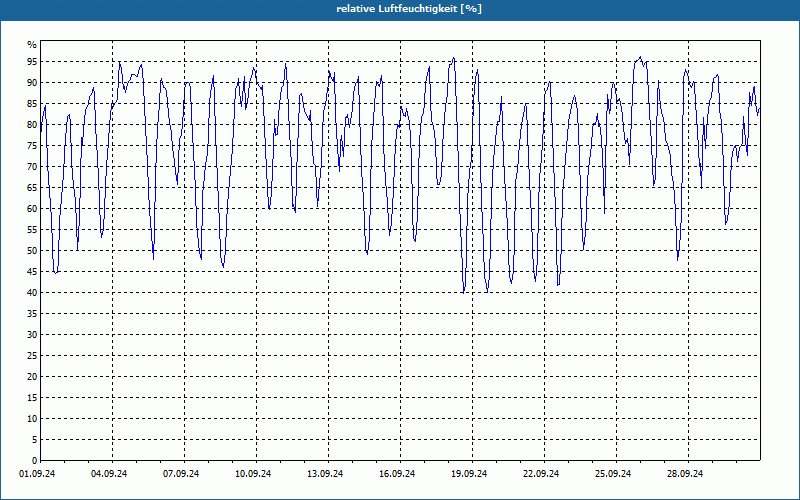Click the y-axis value 50
This screenshot has width=800, height=500.
[x=32, y=251]
